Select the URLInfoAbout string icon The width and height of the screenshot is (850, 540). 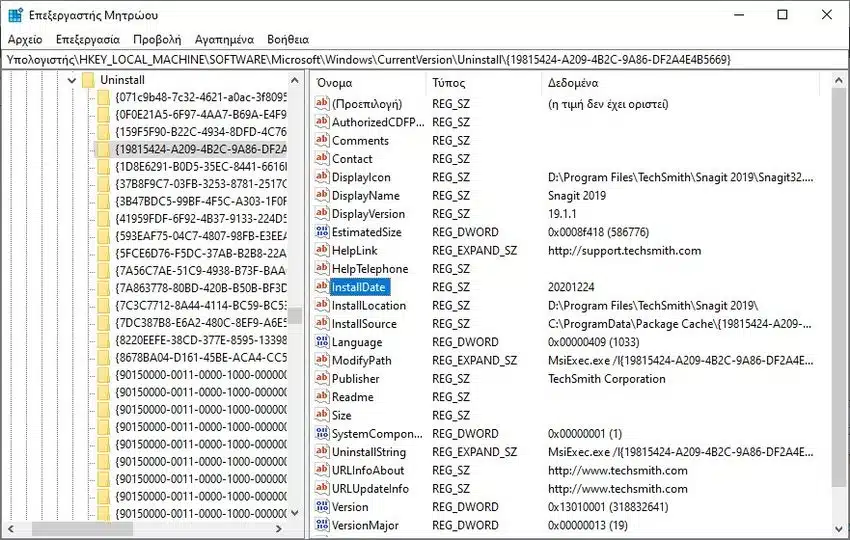tap(322, 471)
